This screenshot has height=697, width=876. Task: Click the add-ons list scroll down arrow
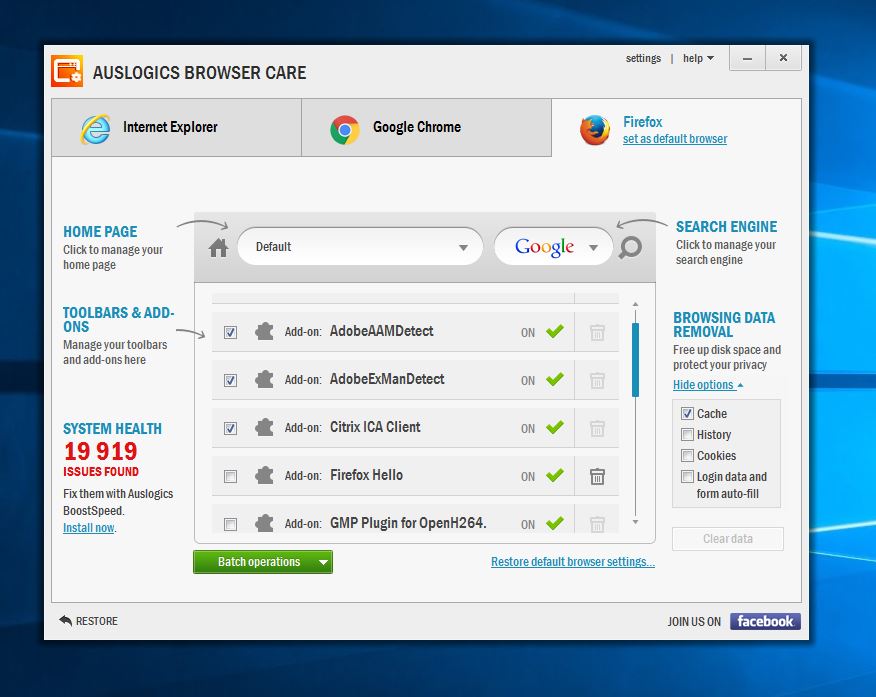635,522
